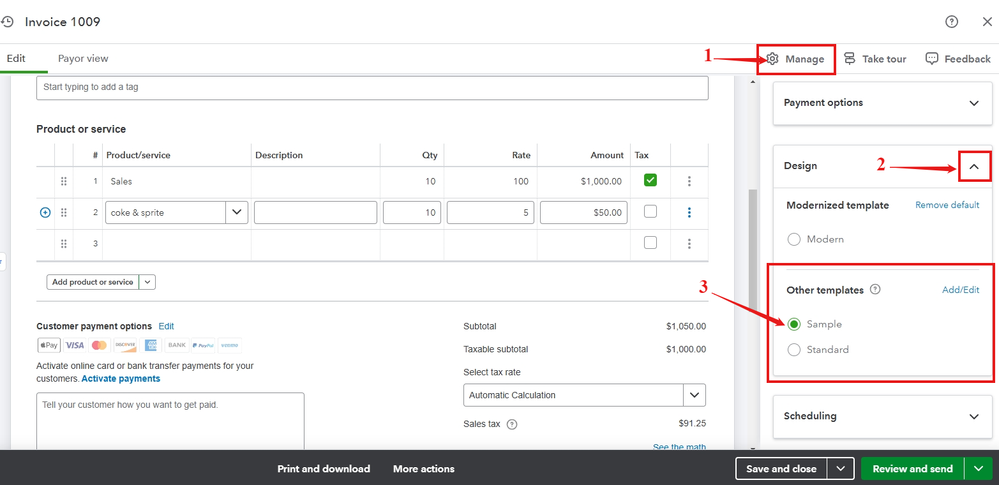Click the Description field of row 2
This screenshot has height=485, width=999.
tap(315, 212)
